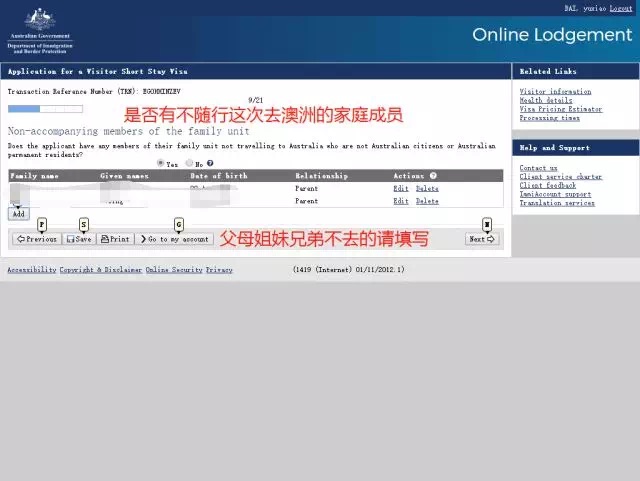Click the Actions help question mark icon
640x481 pixels.
433,176
